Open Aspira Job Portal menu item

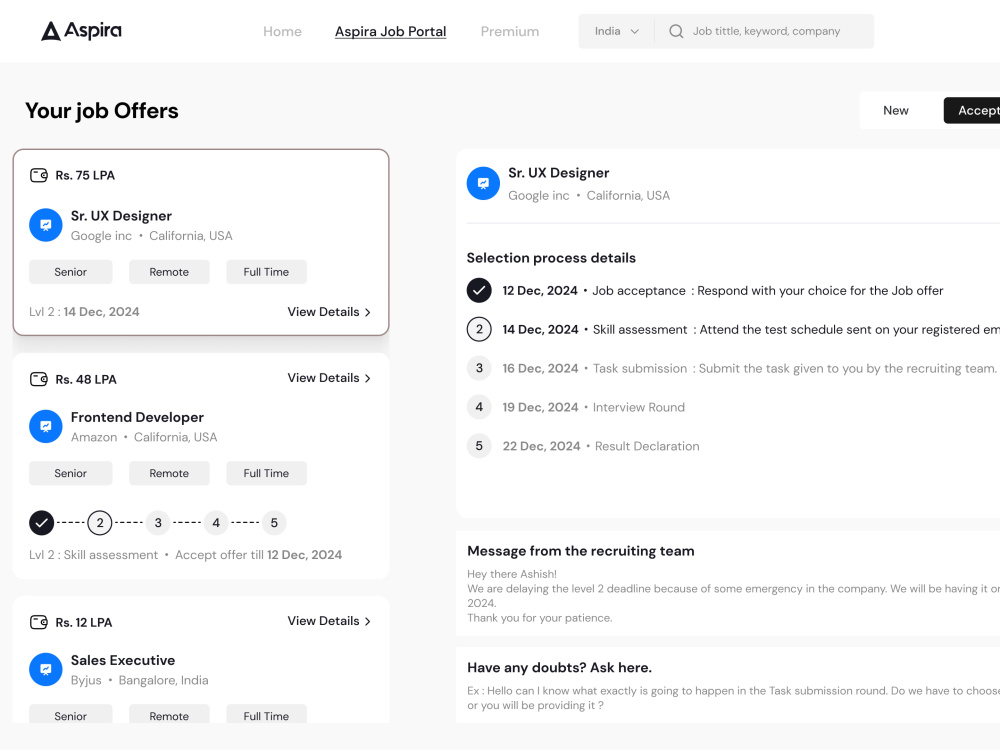(390, 31)
